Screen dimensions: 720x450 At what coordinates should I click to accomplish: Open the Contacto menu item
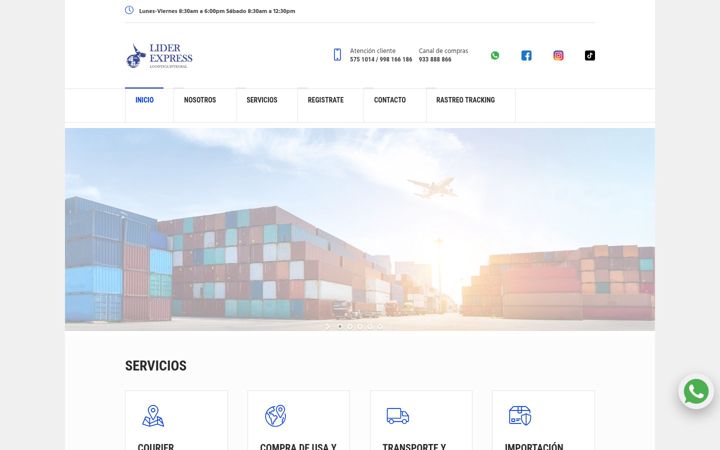(389, 100)
